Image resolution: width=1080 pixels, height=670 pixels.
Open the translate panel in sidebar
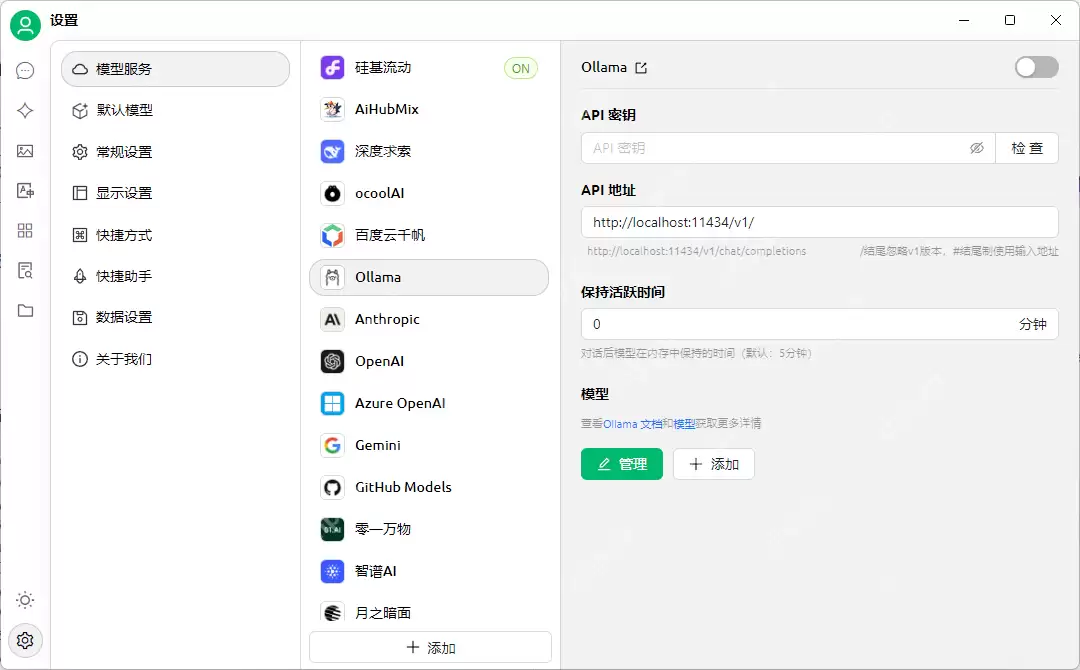pos(25,190)
